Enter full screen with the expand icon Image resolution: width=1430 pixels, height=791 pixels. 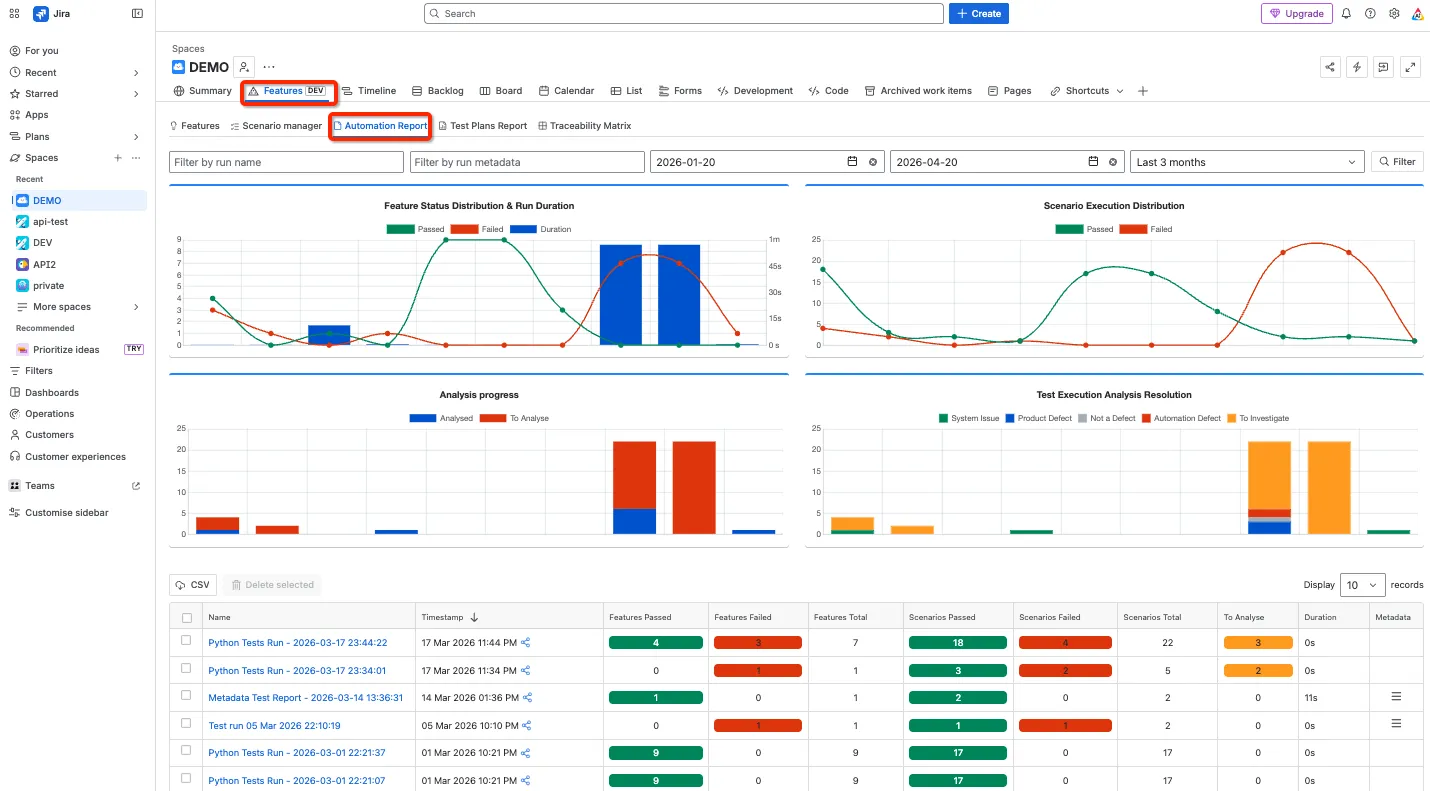(x=1410, y=67)
